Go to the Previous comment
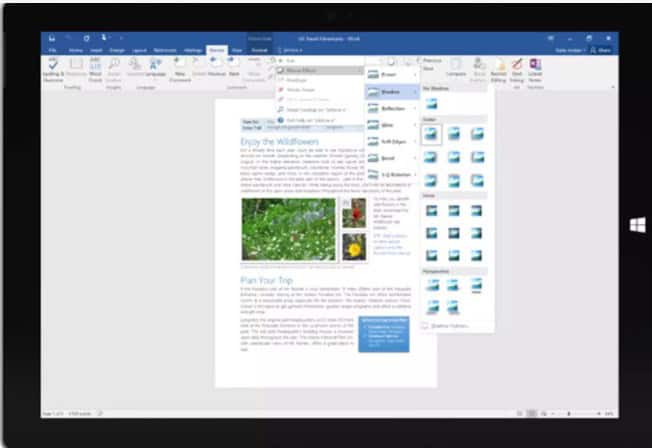The height and width of the screenshot is (448, 652). pos(217,67)
